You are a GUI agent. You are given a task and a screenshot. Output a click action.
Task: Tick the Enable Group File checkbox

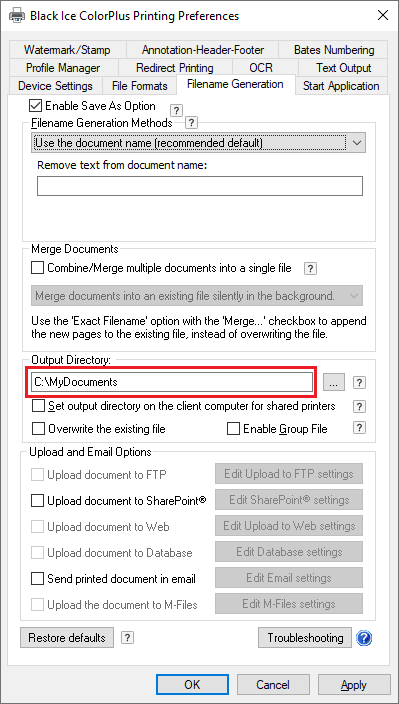(x=233, y=429)
